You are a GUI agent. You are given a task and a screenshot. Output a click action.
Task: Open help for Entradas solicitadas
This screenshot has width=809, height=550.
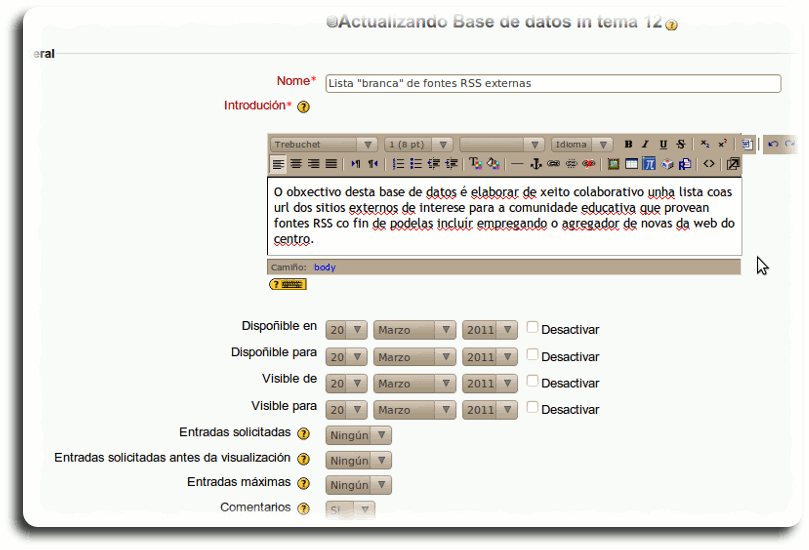[303, 433]
